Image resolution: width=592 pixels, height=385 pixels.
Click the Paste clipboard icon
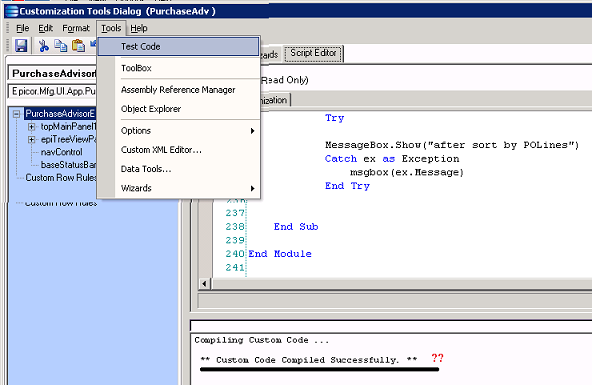(78, 46)
